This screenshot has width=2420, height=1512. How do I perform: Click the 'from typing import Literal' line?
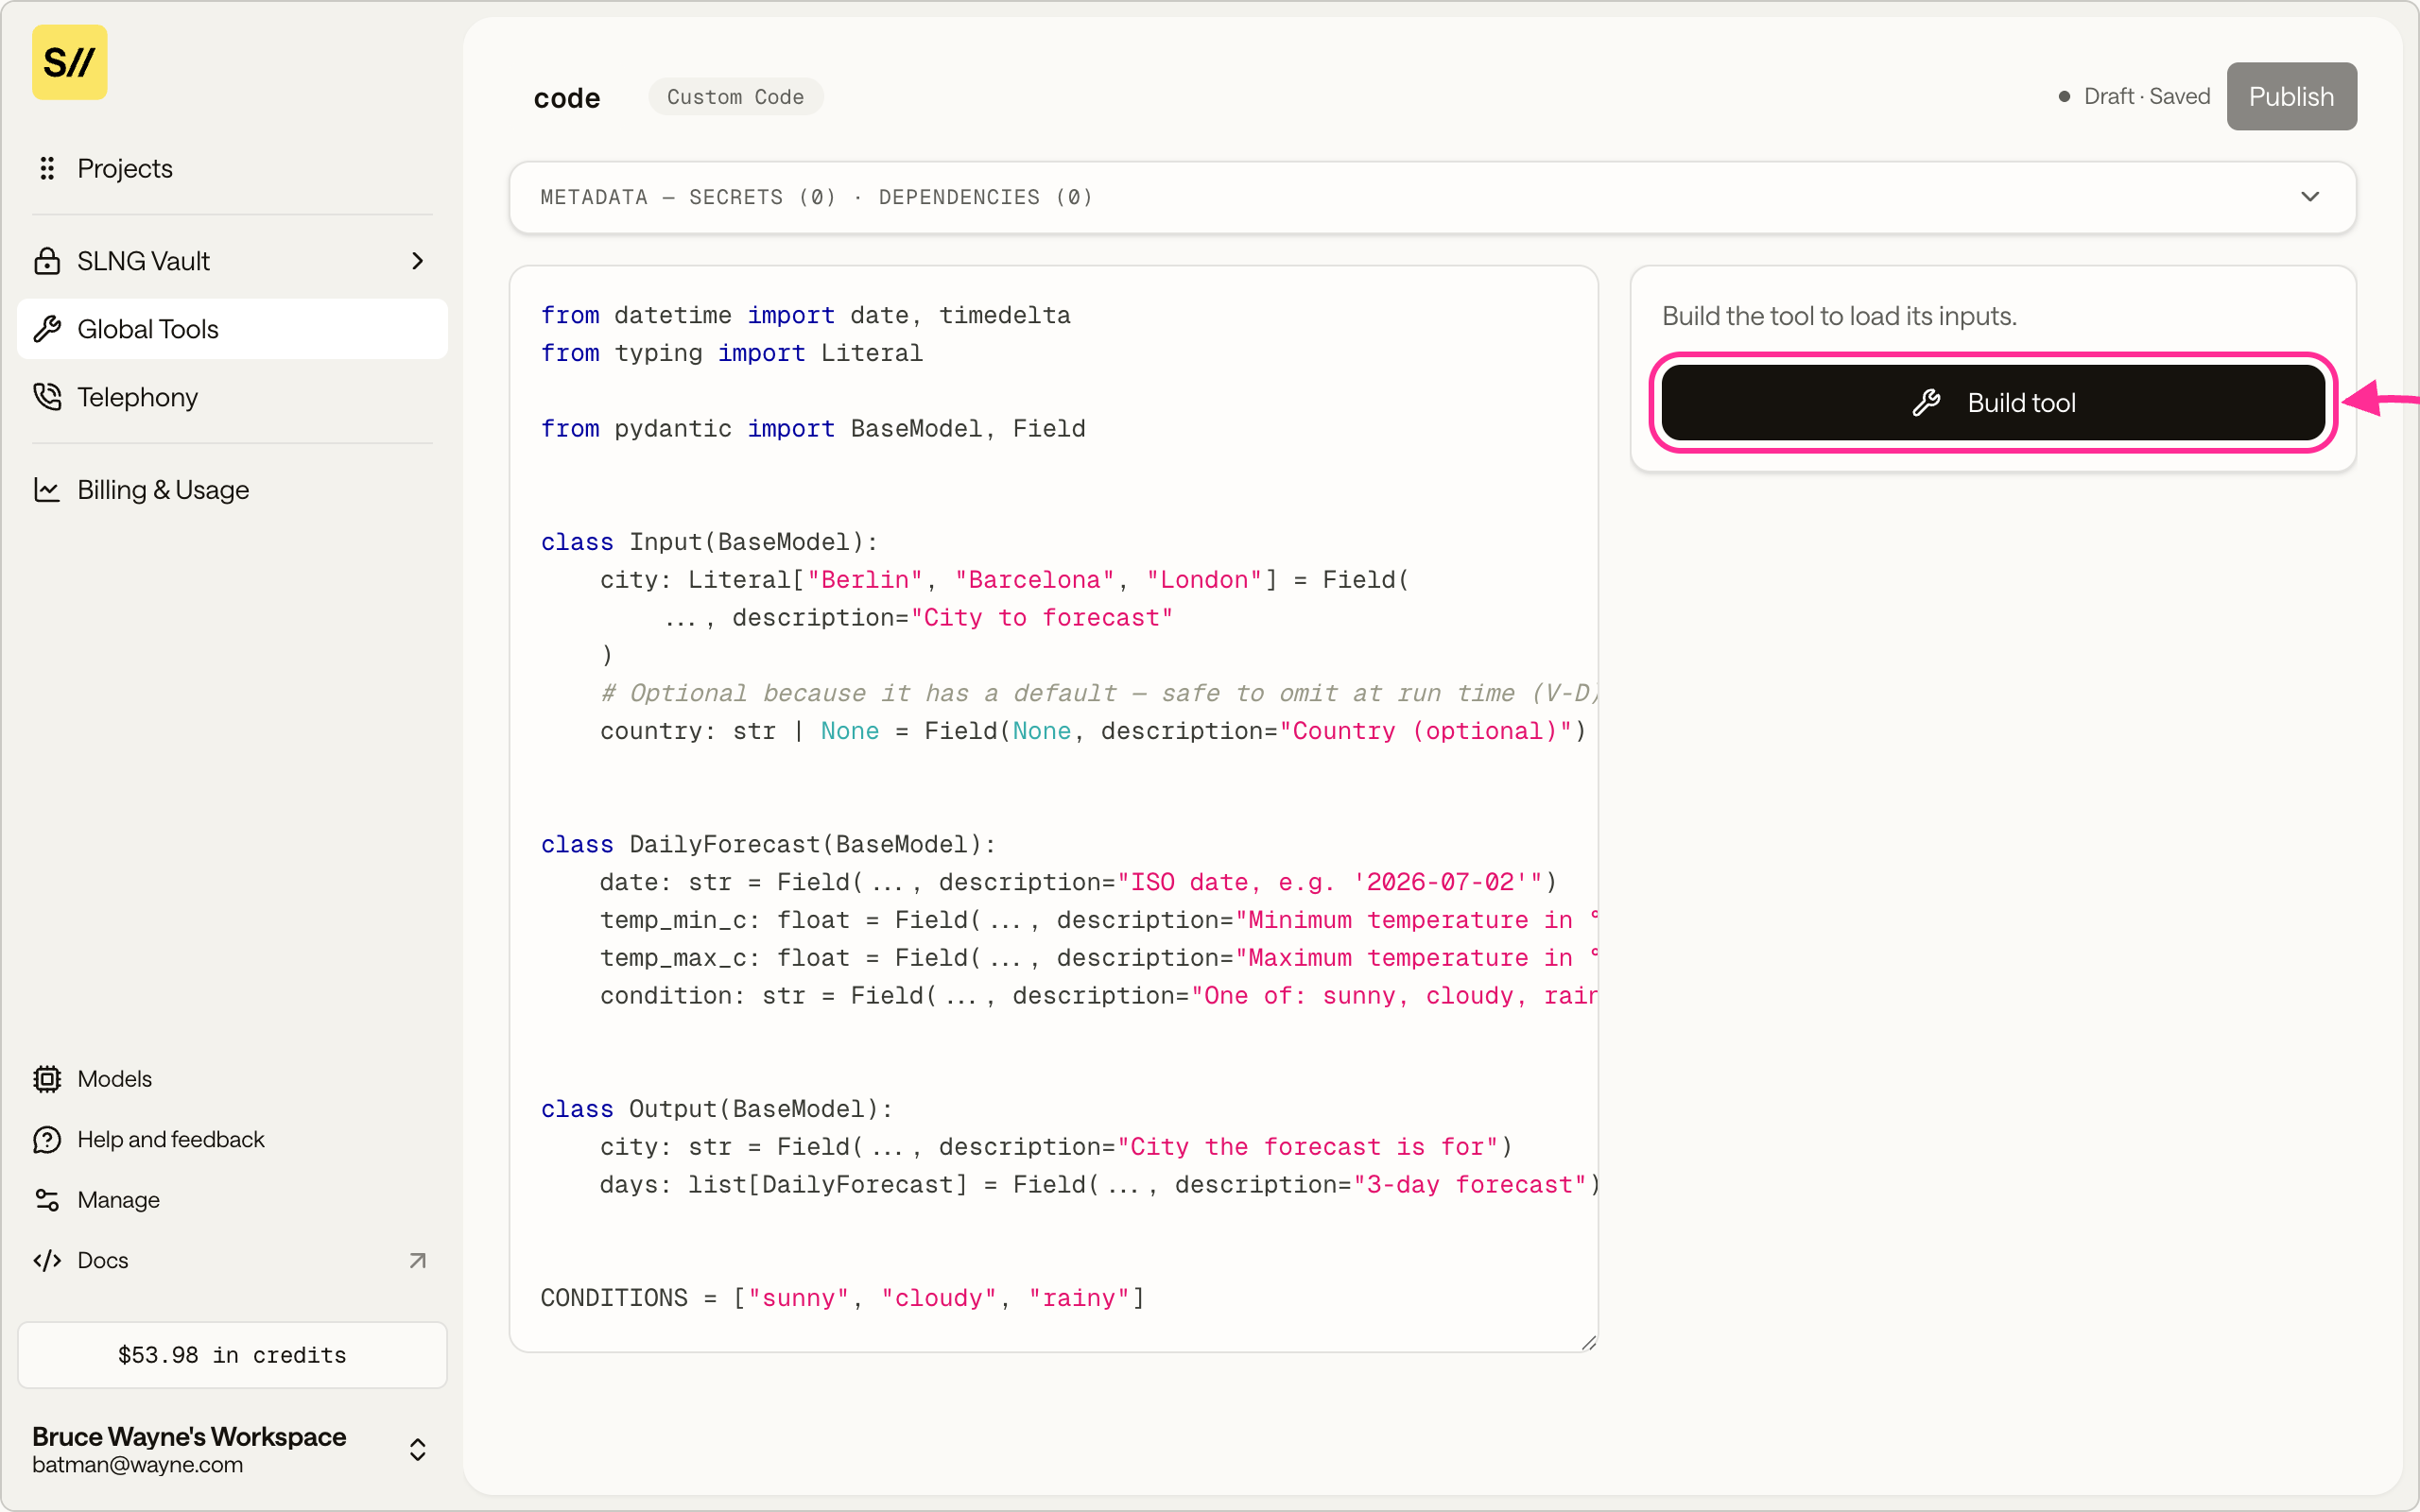(x=731, y=353)
